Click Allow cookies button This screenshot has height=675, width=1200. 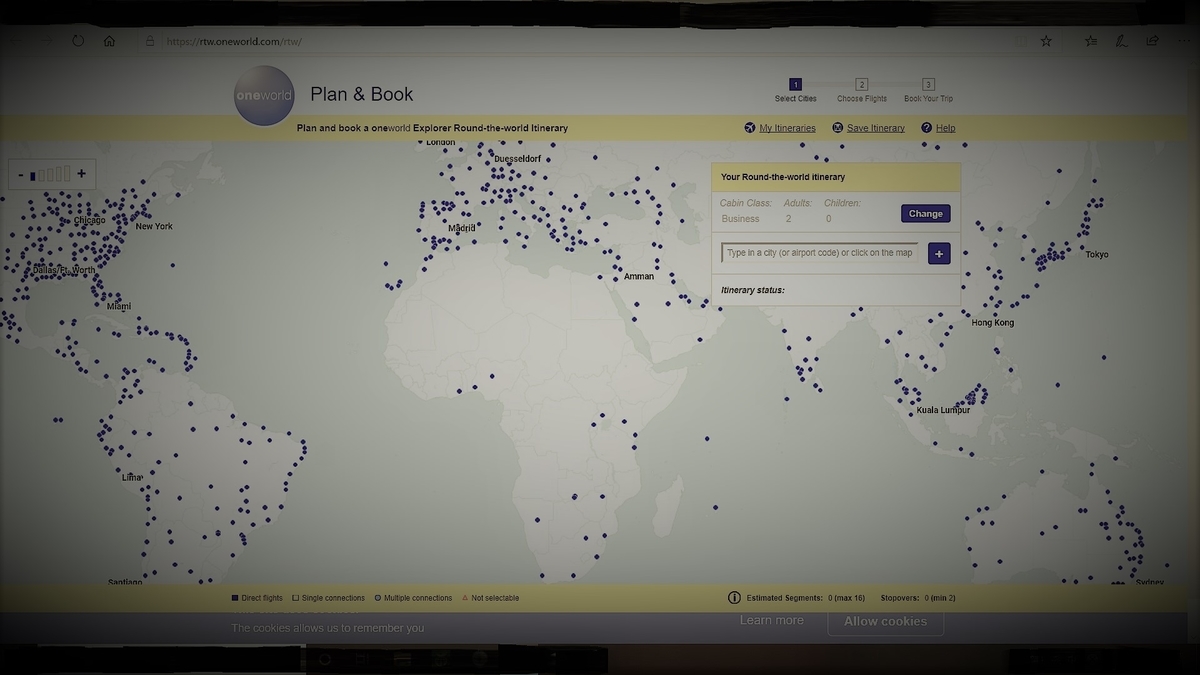point(886,621)
